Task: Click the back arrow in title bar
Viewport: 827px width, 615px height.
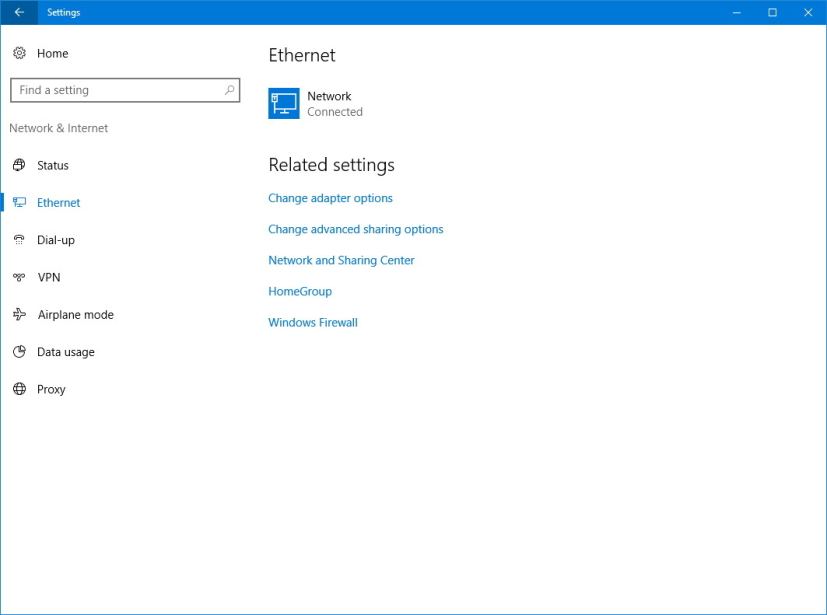Action: (x=19, y=12)
